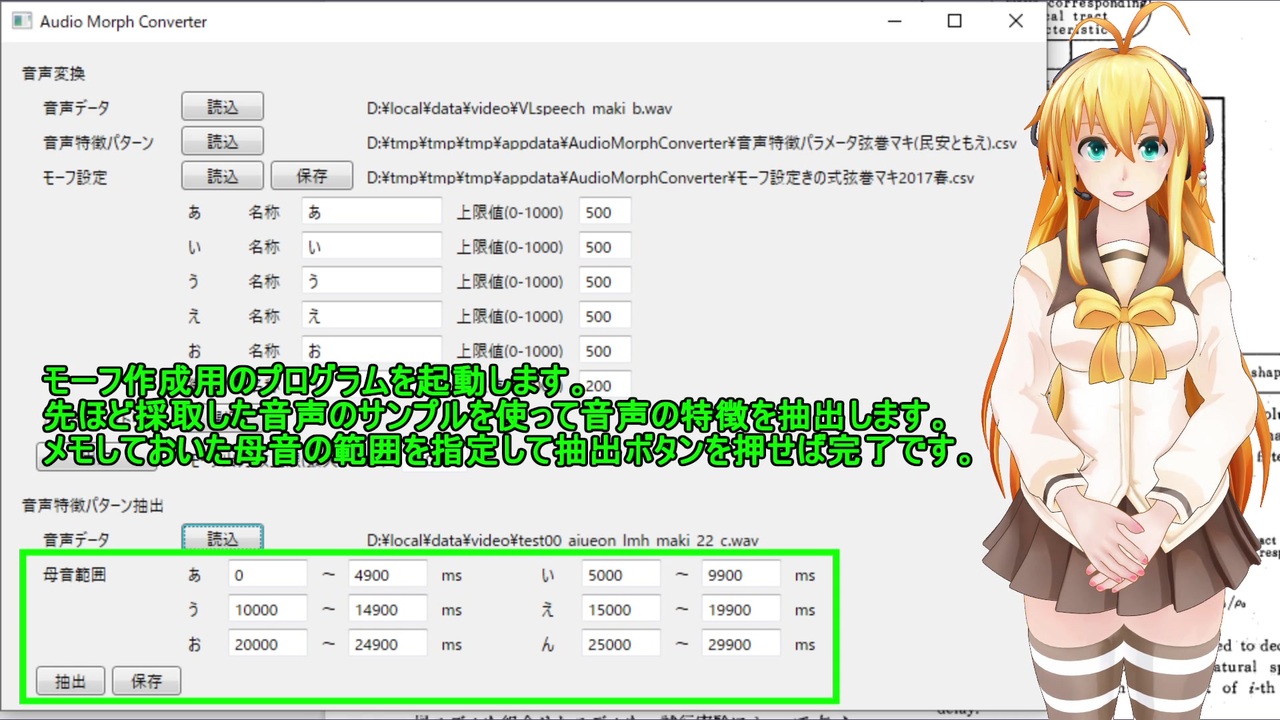Viewport: 1280px width, 720px height.
Task: Click 読込 button for 音声特徴パターン
Action: [x=223, y=141]
